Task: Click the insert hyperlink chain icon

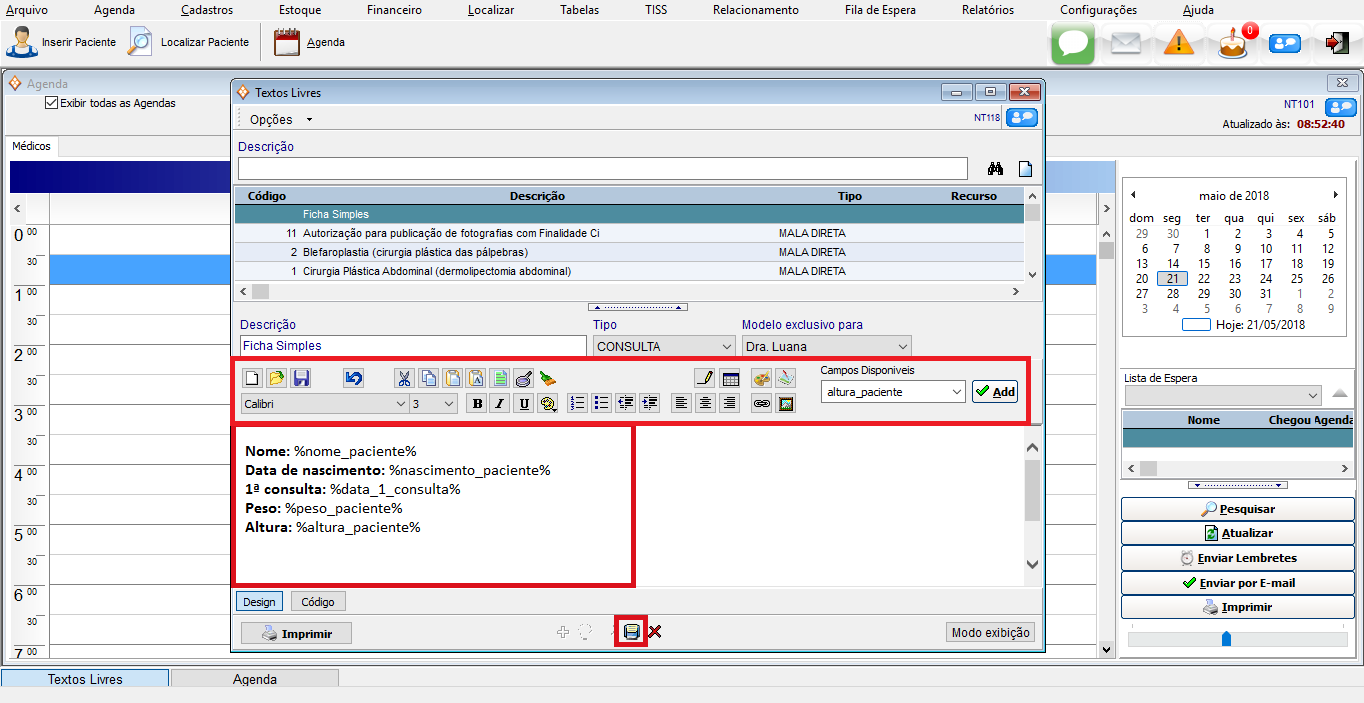Action: coord(762,404)
